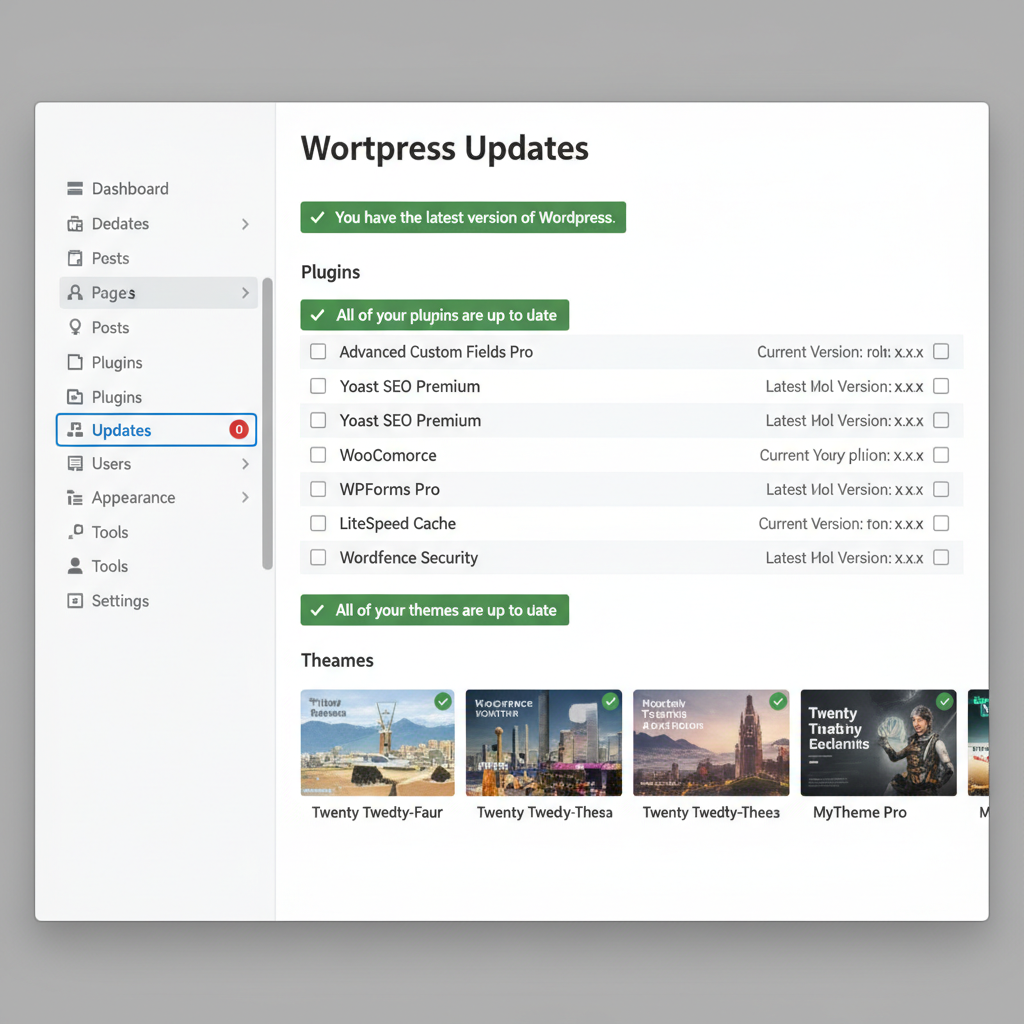Image resolution: width=1024 pixels, height=1024 pixels.
Task: Click the red Updates count badge
Action: coord(238,430)
